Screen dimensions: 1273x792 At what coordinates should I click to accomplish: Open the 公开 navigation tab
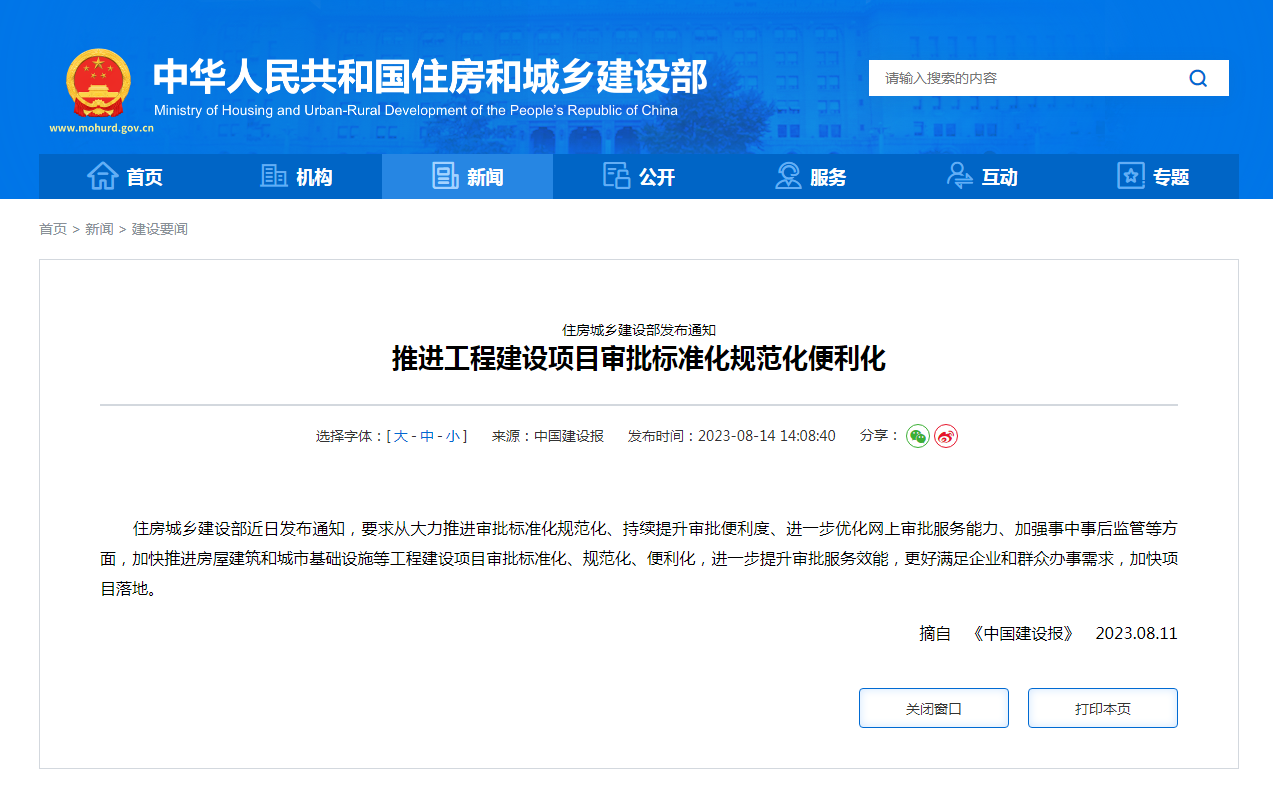[655, 176]
